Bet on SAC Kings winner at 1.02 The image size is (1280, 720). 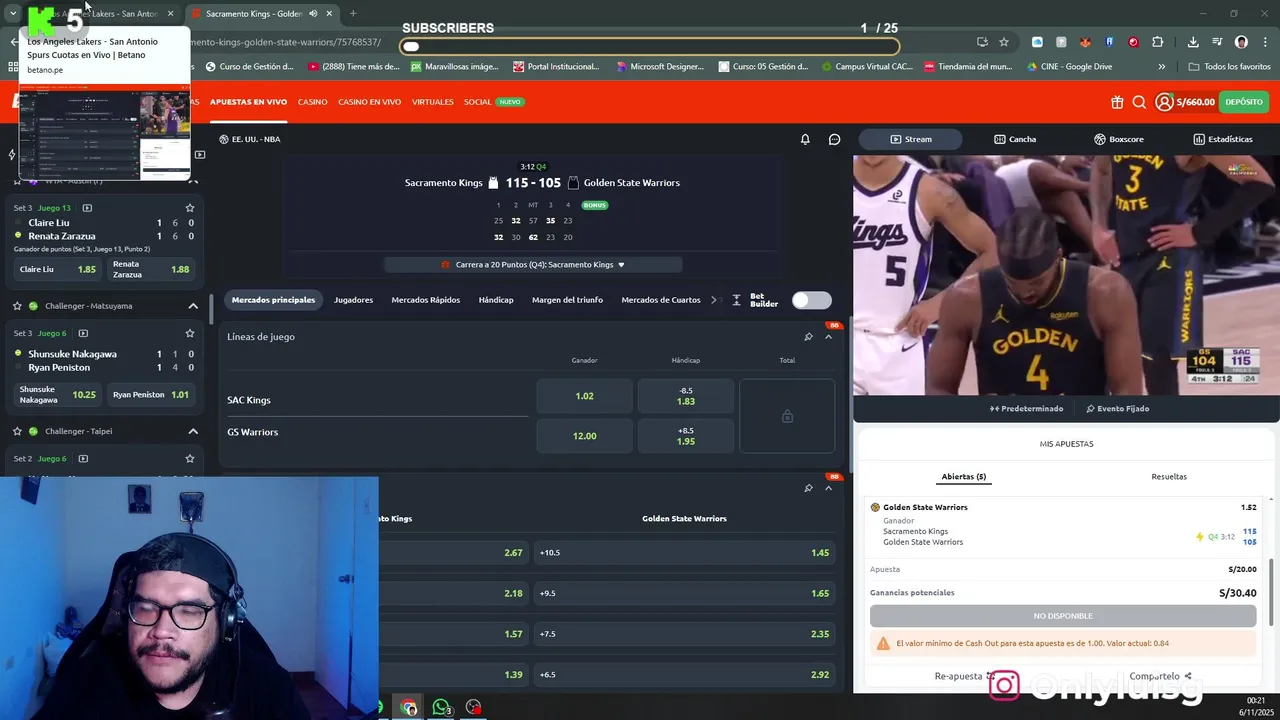coord(585,396)
